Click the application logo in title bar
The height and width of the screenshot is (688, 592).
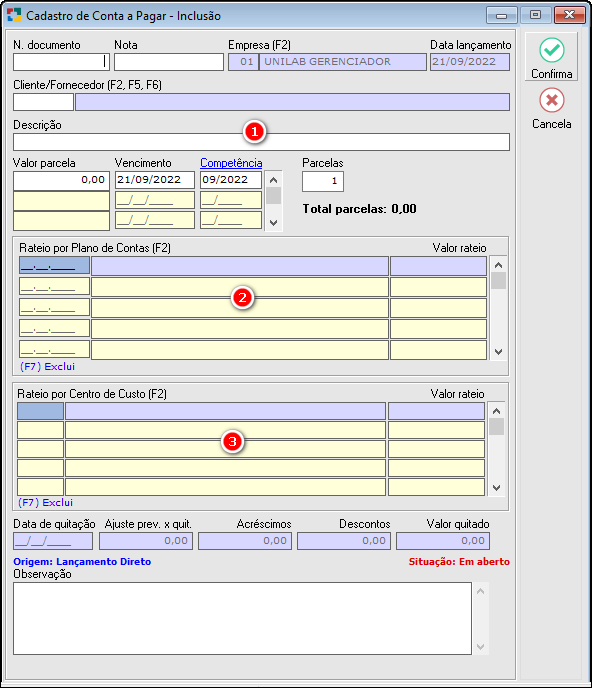coord(14,15)
